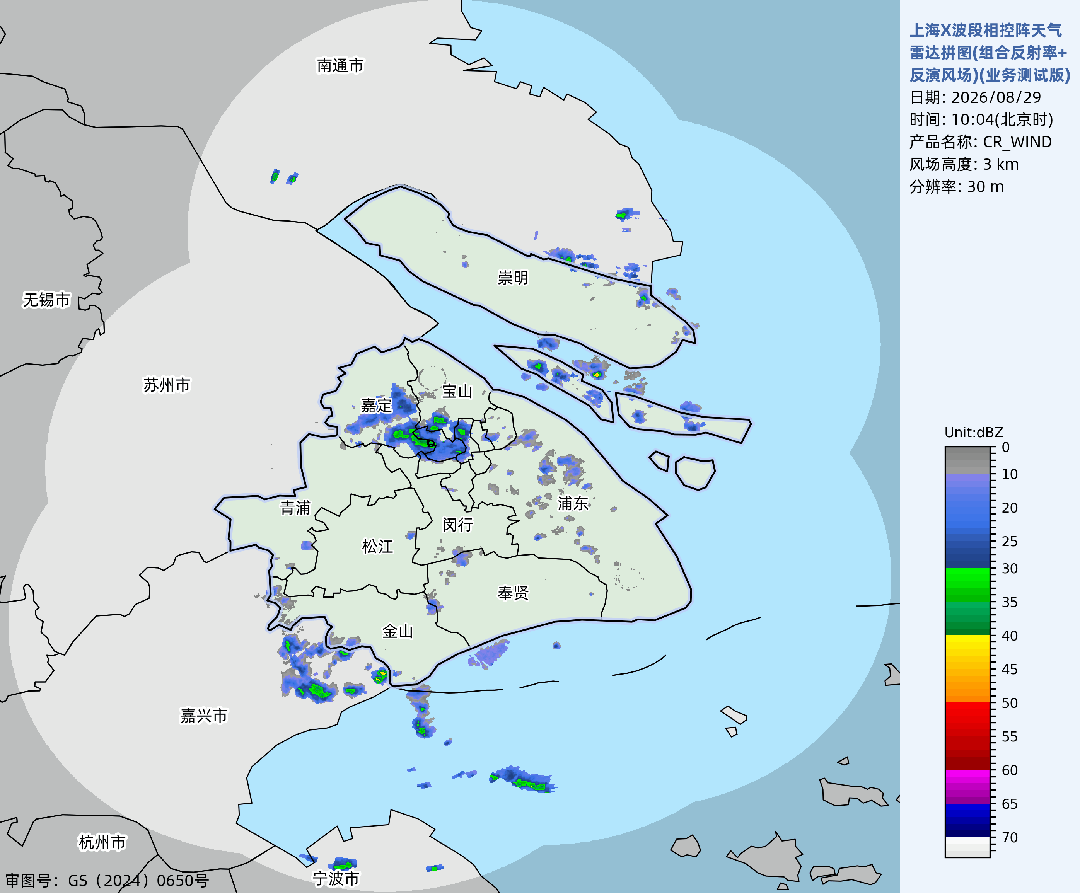
Task: Click the 杭州市 city label
Action: coord(103,842)
